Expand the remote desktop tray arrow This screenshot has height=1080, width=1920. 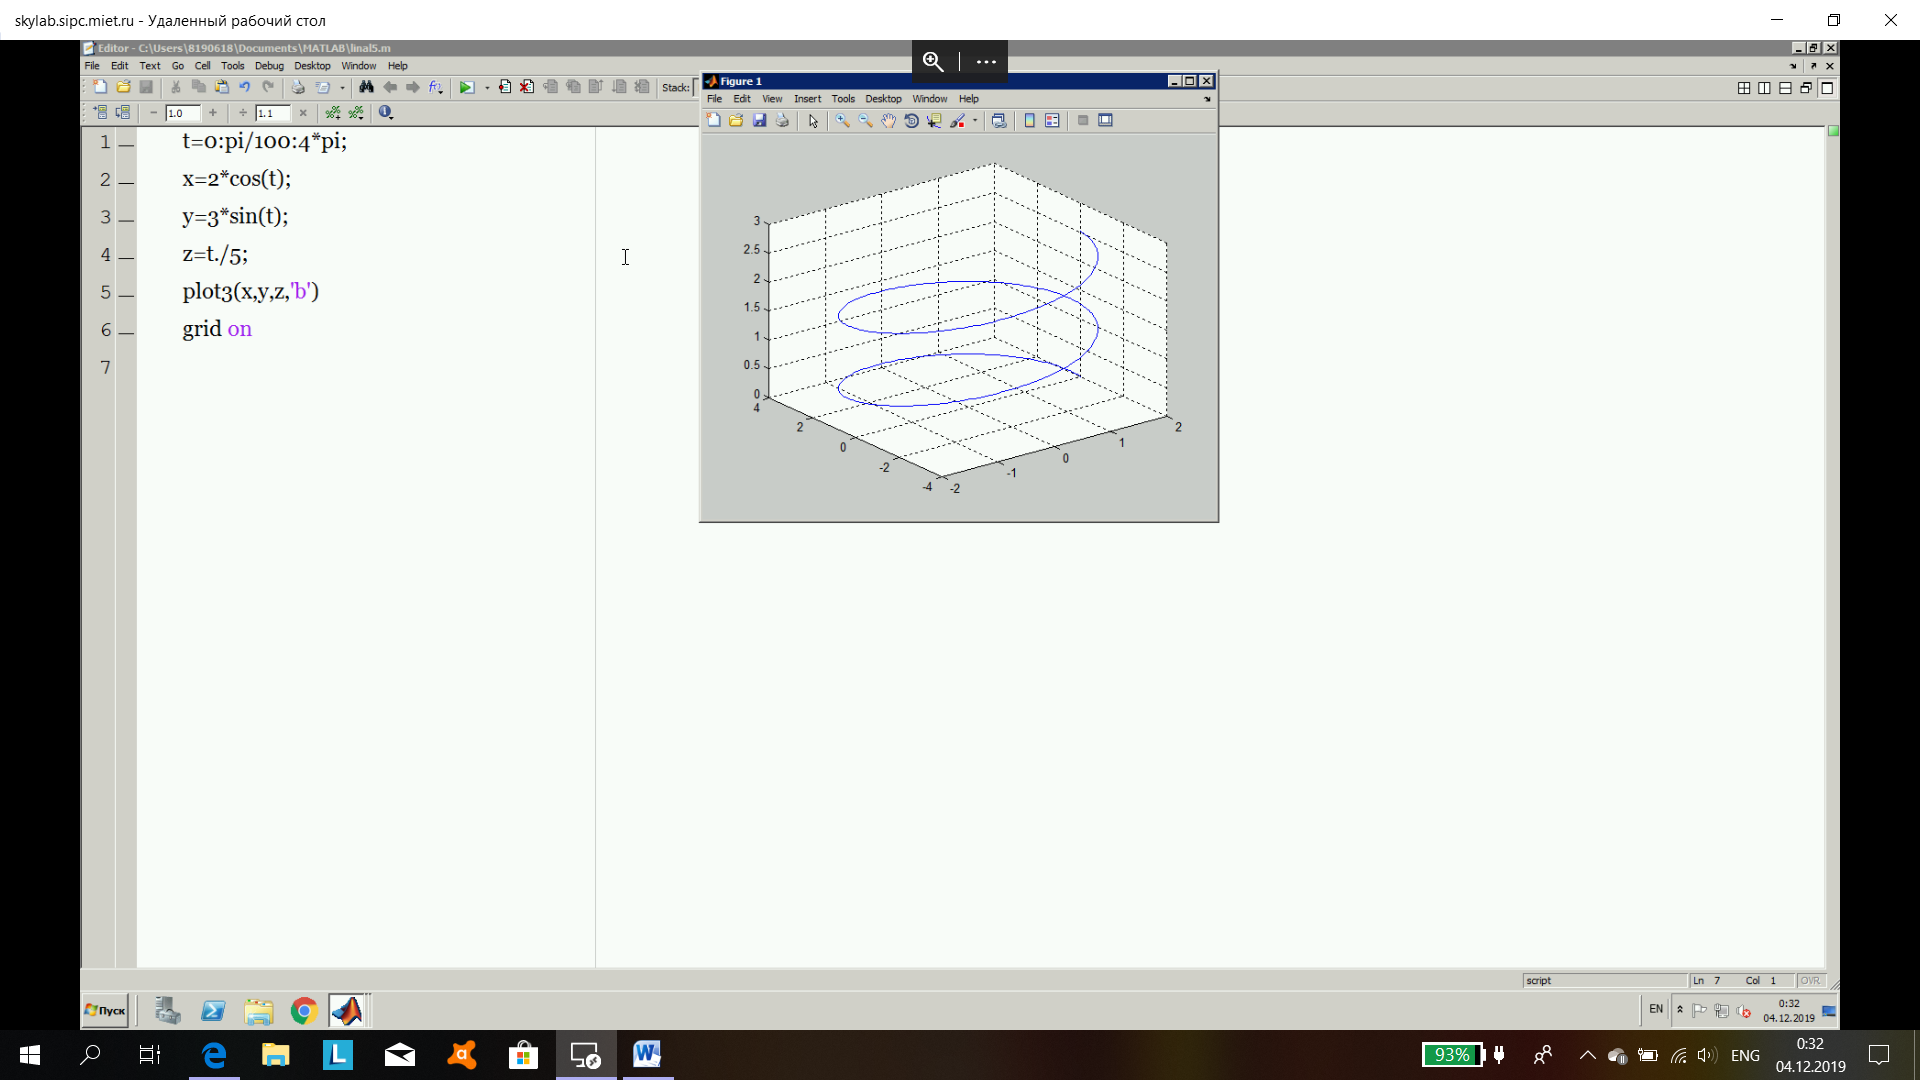pos(1680,1010)
